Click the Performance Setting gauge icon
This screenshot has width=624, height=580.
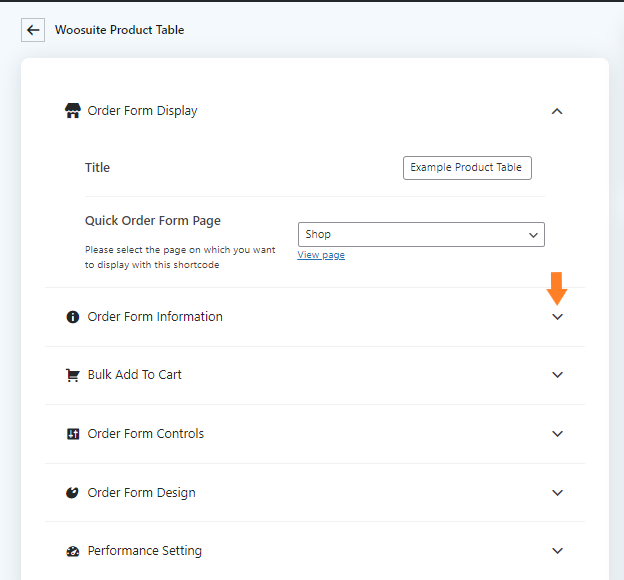pos(72,551)
